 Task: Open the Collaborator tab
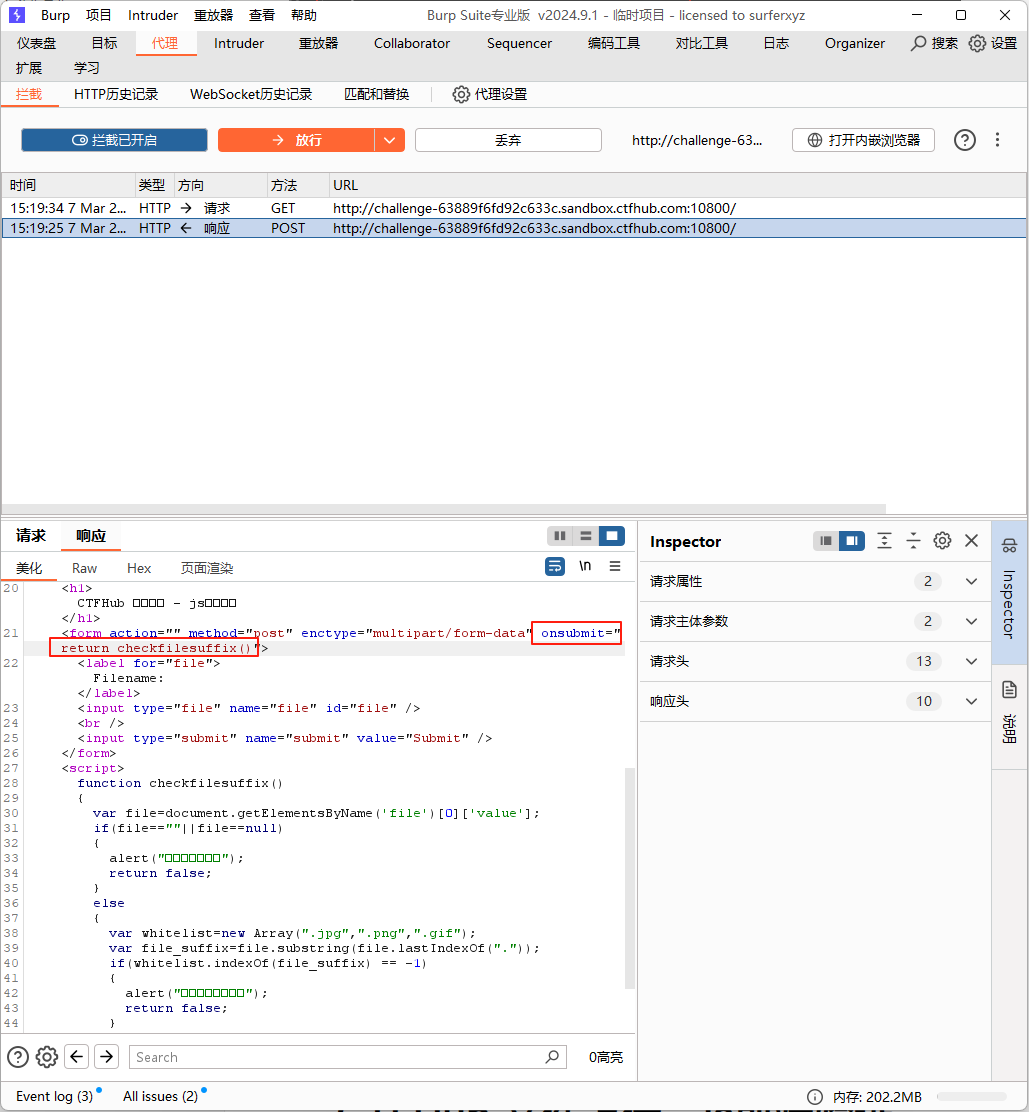412,43
